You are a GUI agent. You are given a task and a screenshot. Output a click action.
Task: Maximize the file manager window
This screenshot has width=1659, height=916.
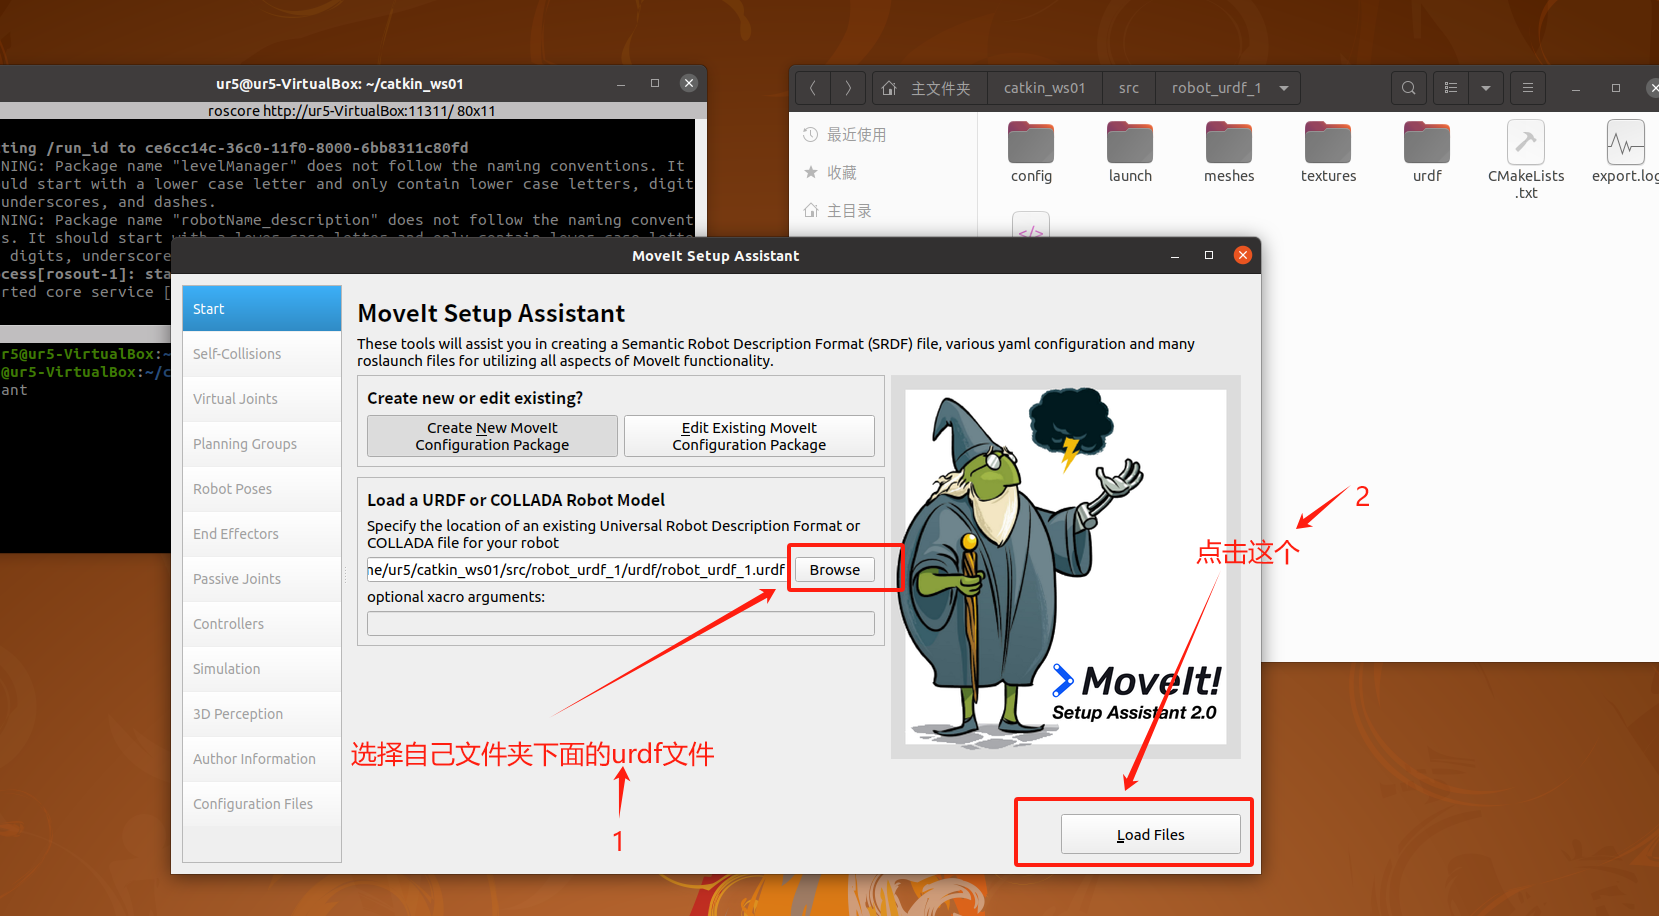point(1616,88)
